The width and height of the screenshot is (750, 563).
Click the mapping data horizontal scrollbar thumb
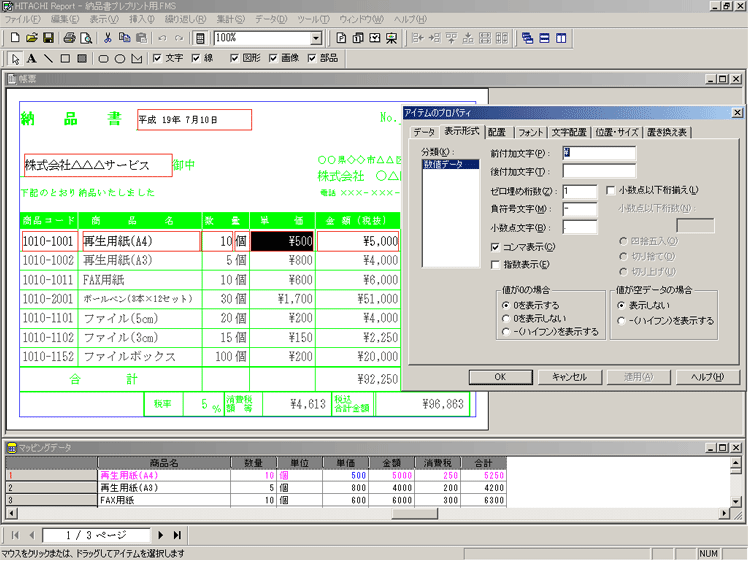click(x=414, y=513)
